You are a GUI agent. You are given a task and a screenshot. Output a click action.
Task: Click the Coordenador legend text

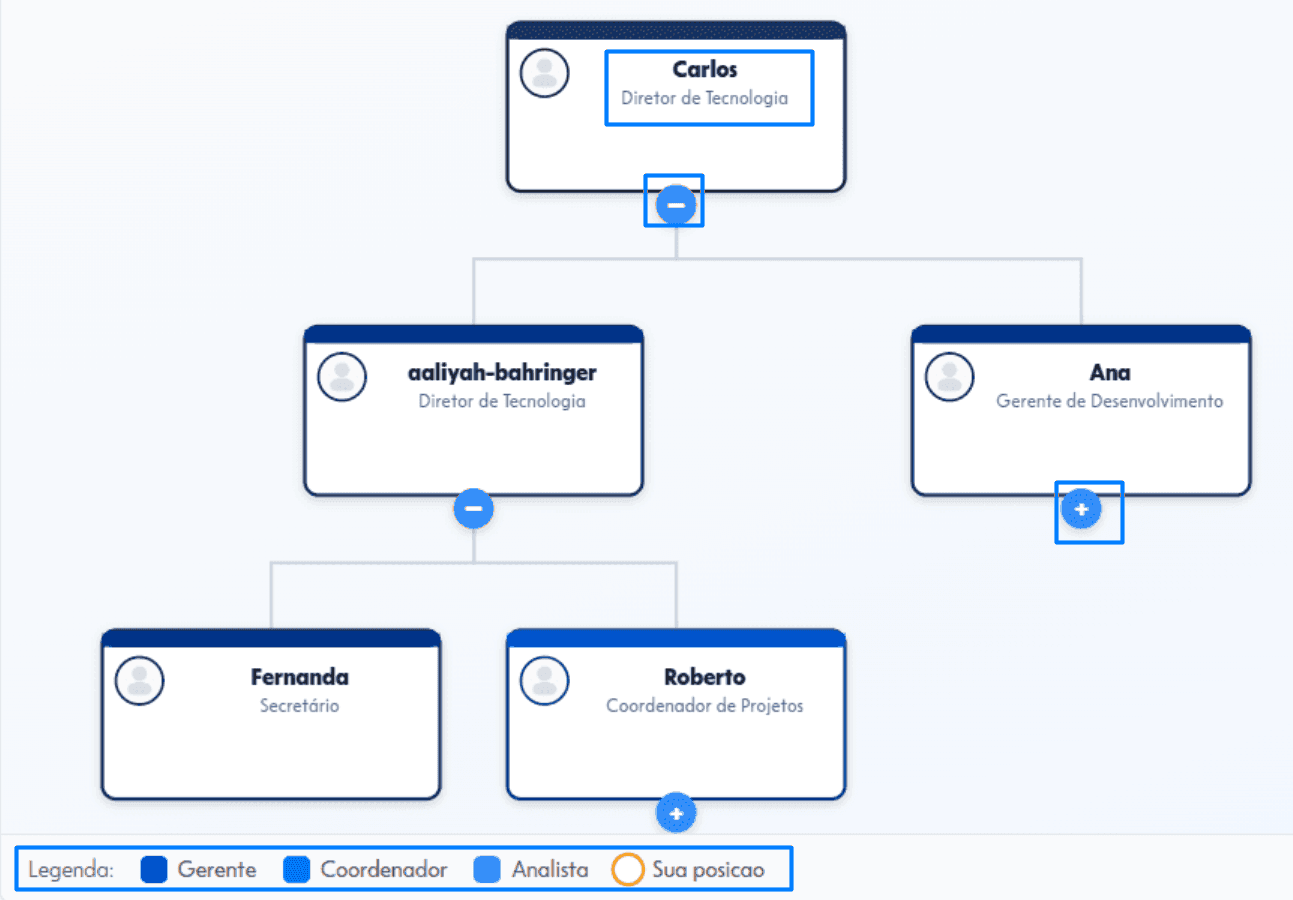[384, 870]
